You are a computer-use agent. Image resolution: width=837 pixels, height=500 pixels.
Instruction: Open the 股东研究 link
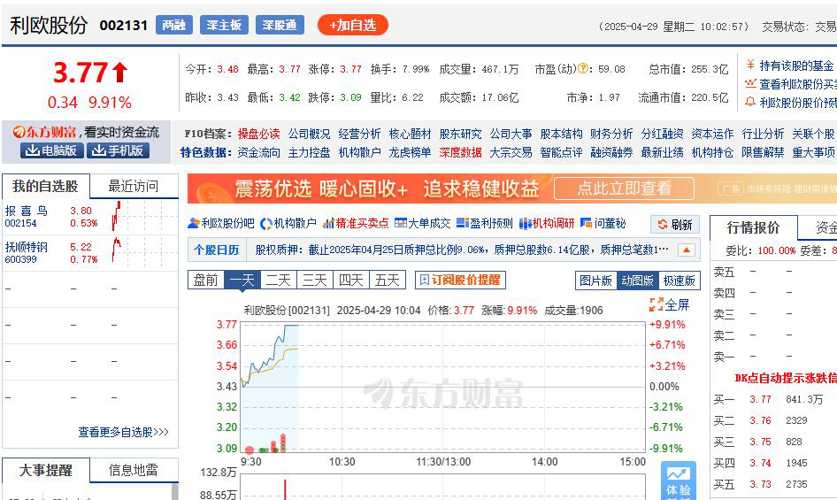pyautogui.click(x=460, y=134)
